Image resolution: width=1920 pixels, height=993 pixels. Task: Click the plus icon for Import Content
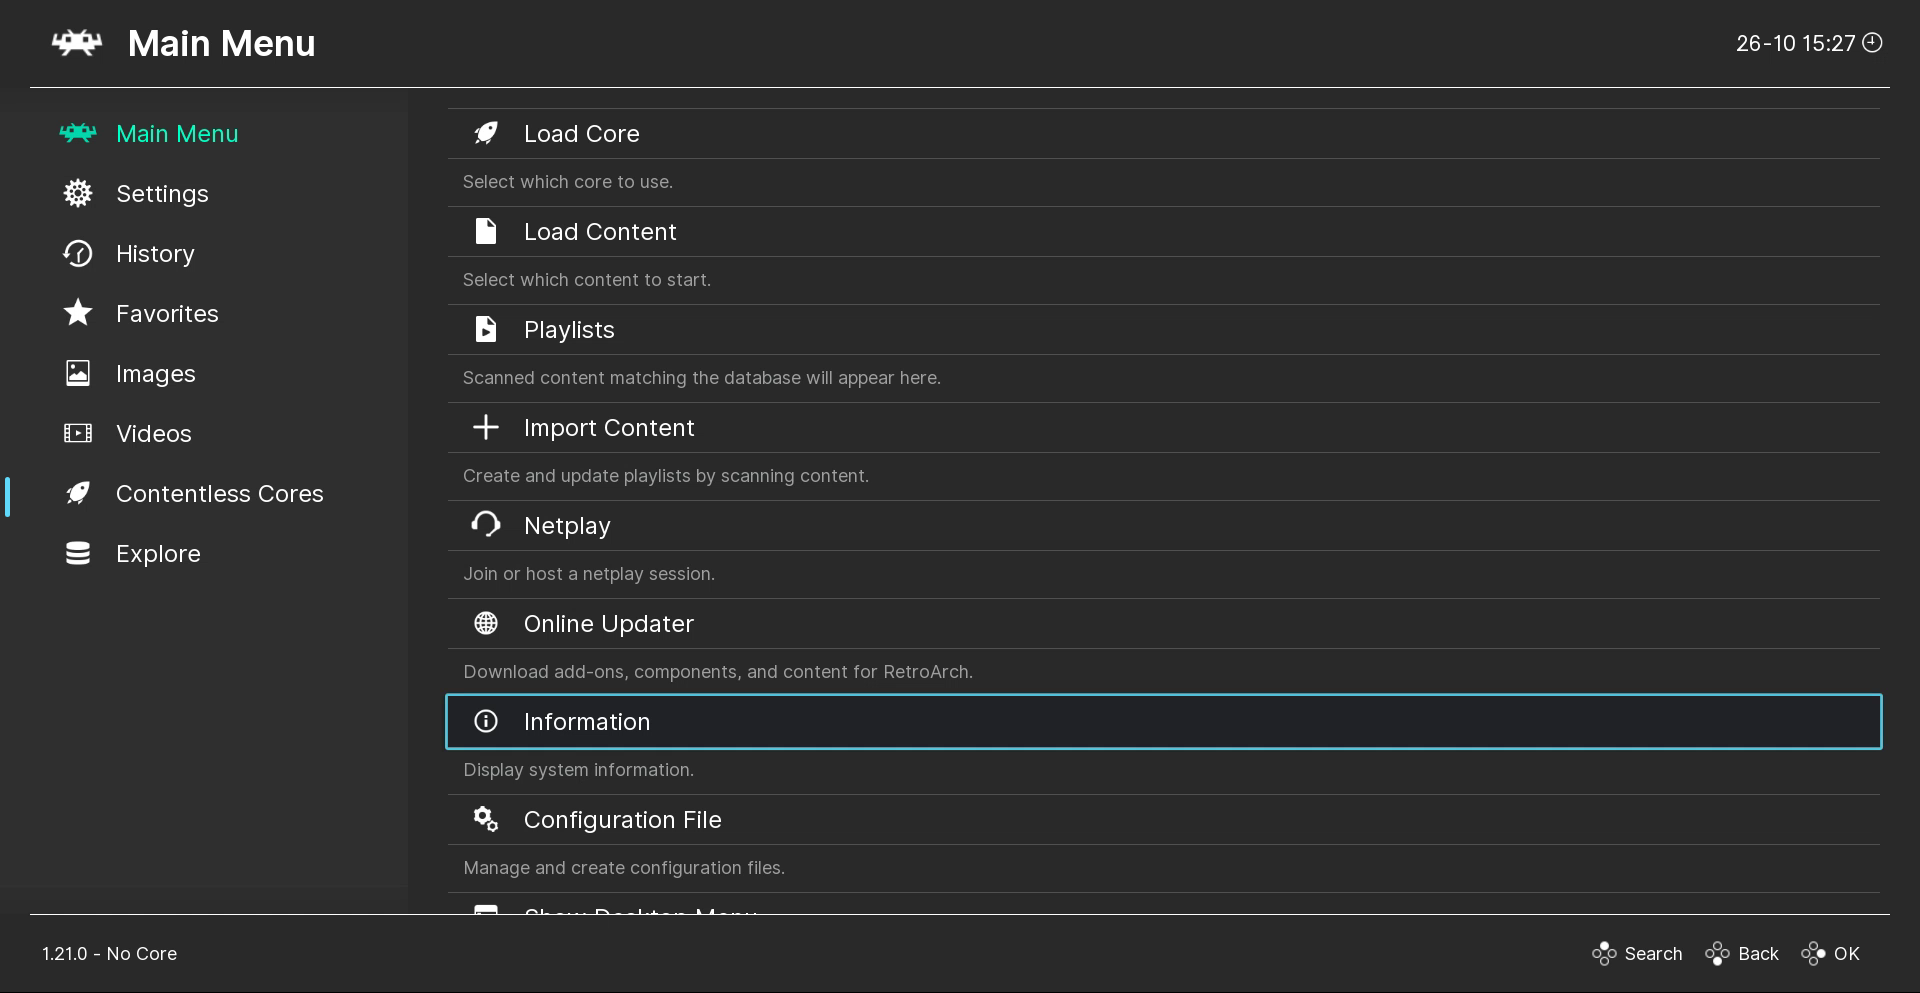tap(486, 428)
